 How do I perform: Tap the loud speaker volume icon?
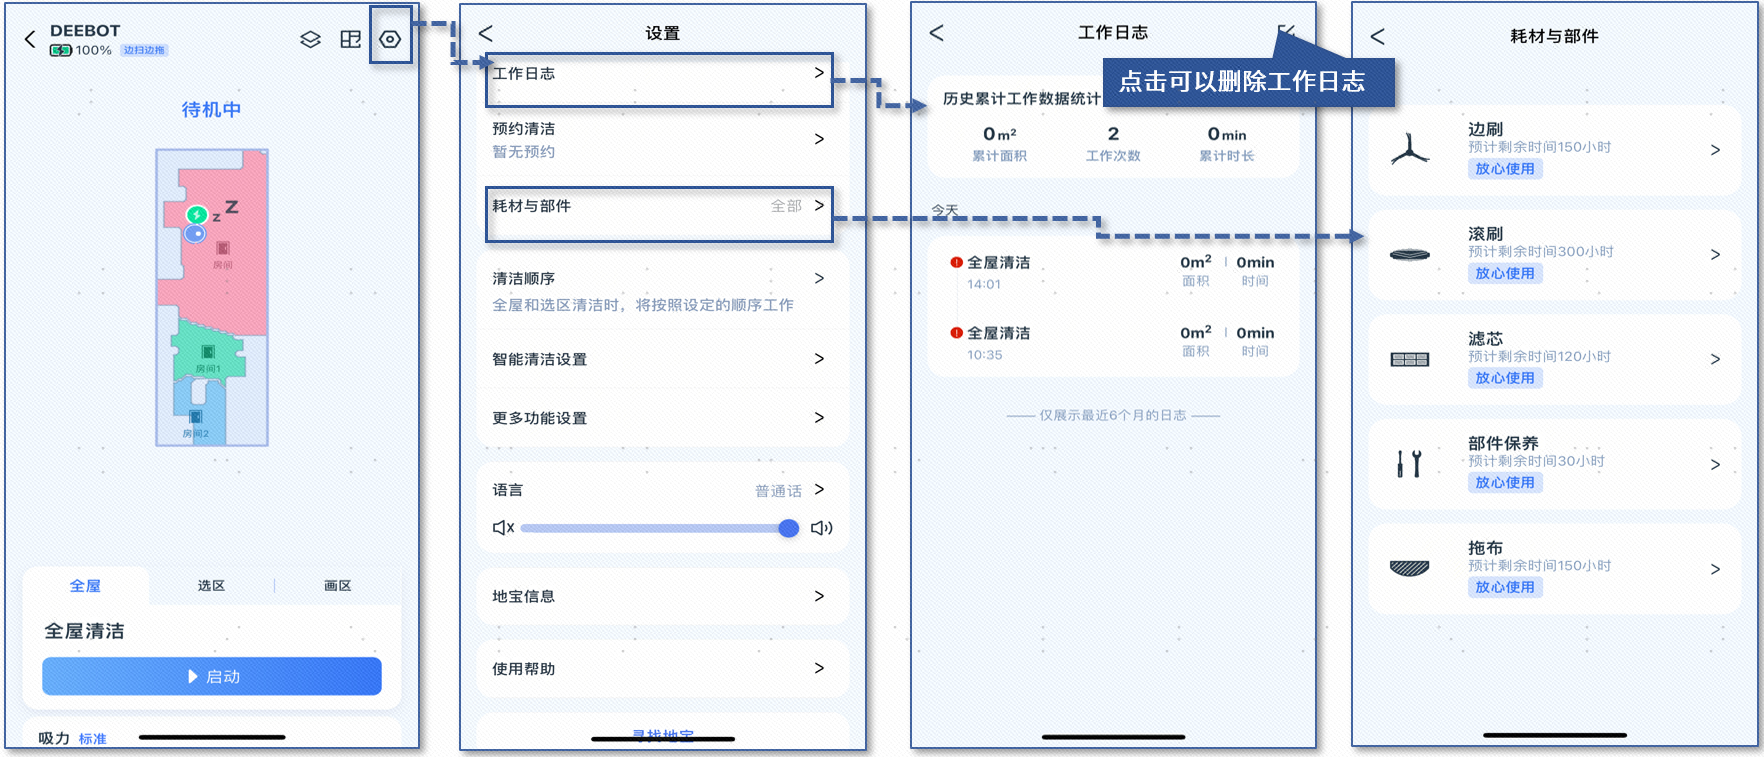click(x=821, y=528)
